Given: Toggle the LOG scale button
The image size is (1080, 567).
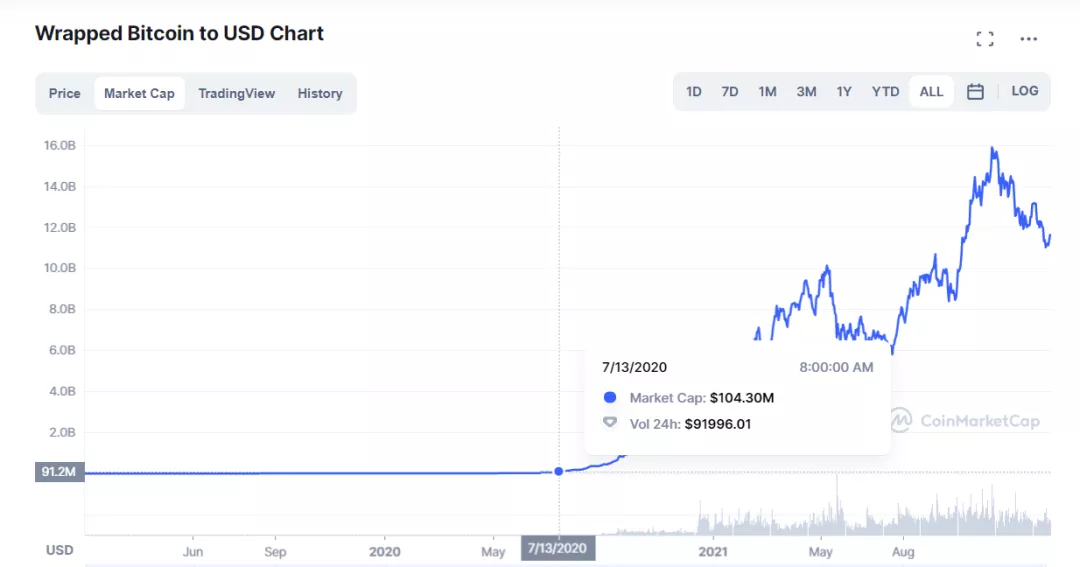Looking at the screenshot, I should coord(1025,91).
